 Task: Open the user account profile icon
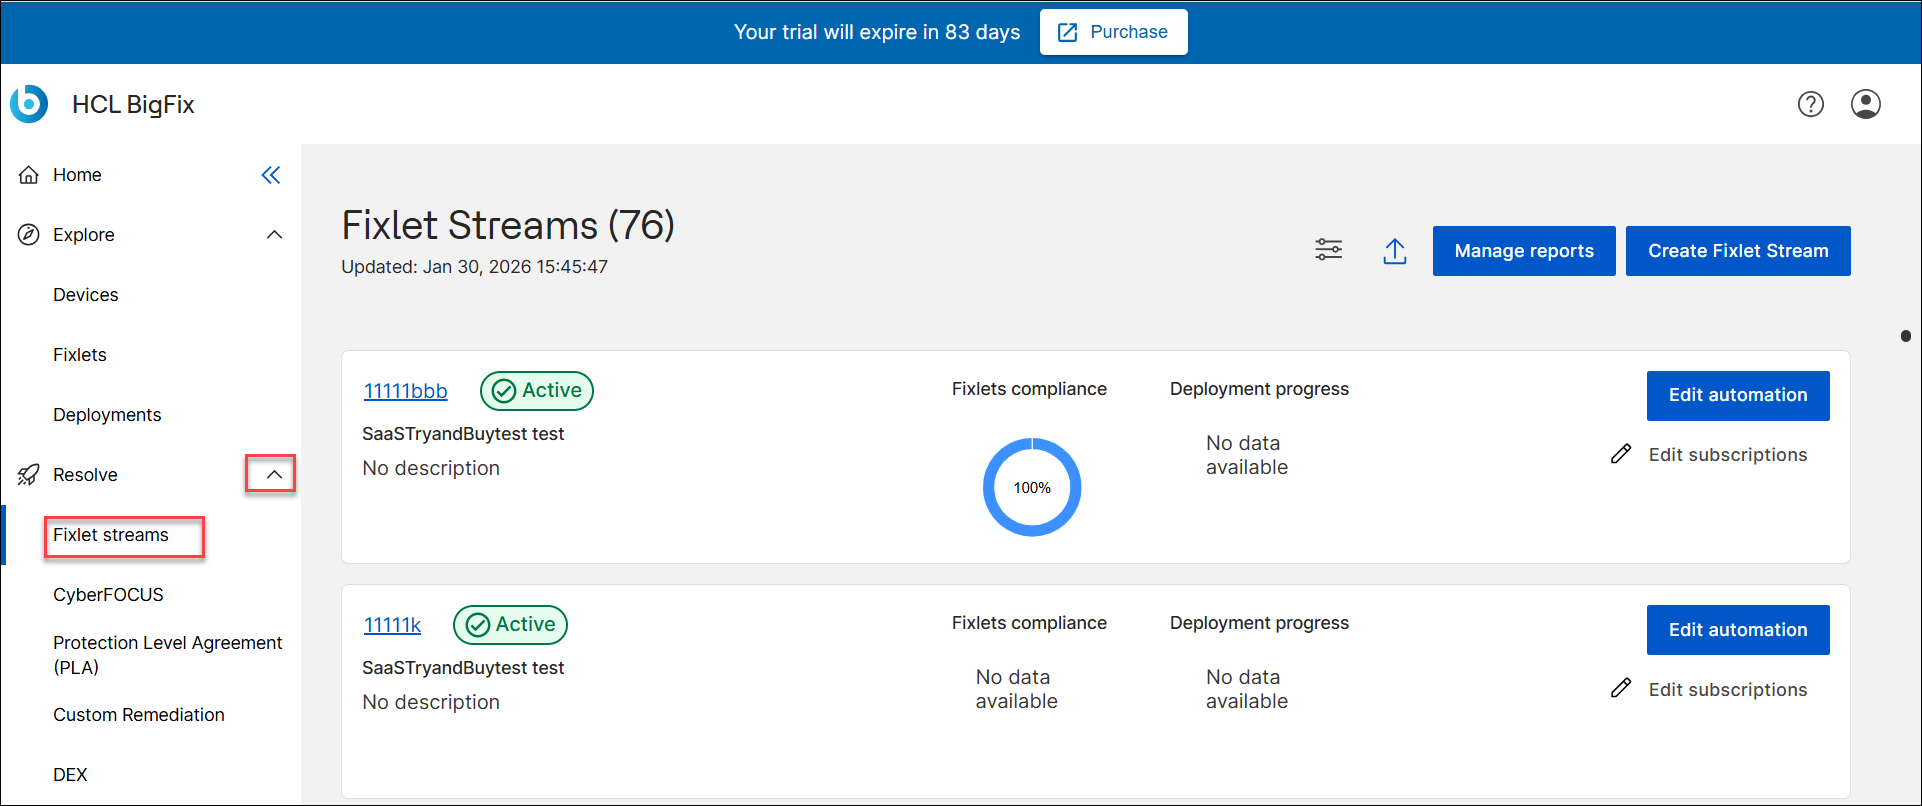point(1865,104)
